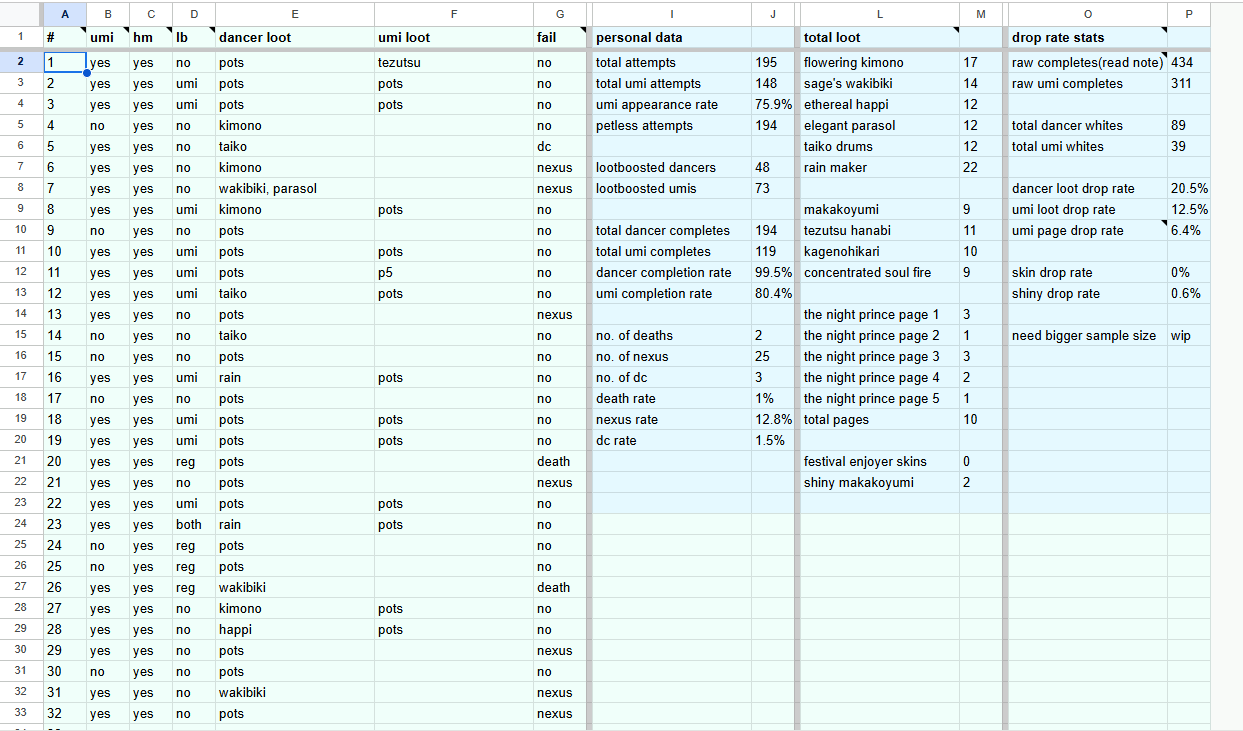Click row 15 header number
The image size is (1243, 731).
pos(20,336)
